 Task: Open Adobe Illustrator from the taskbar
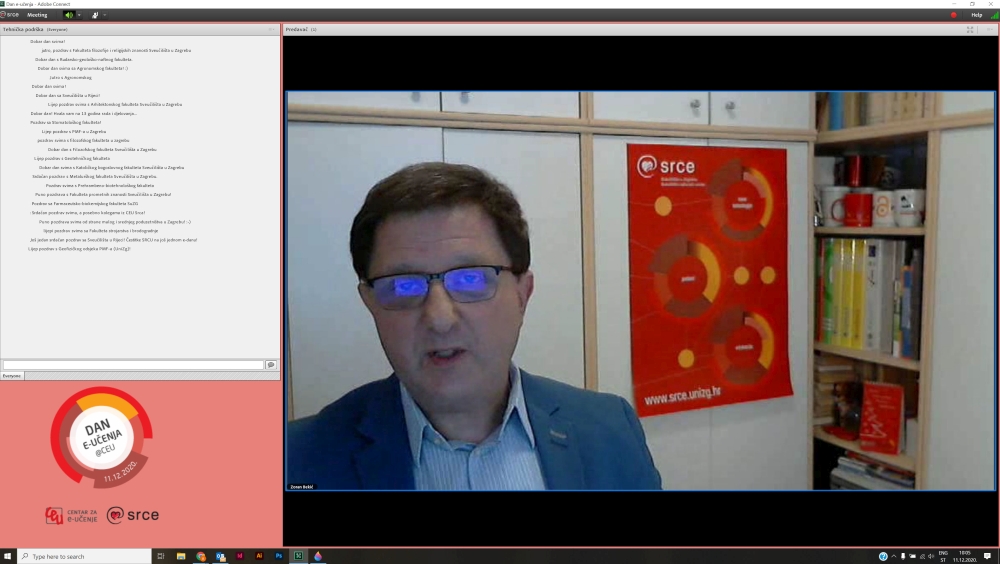259,556
